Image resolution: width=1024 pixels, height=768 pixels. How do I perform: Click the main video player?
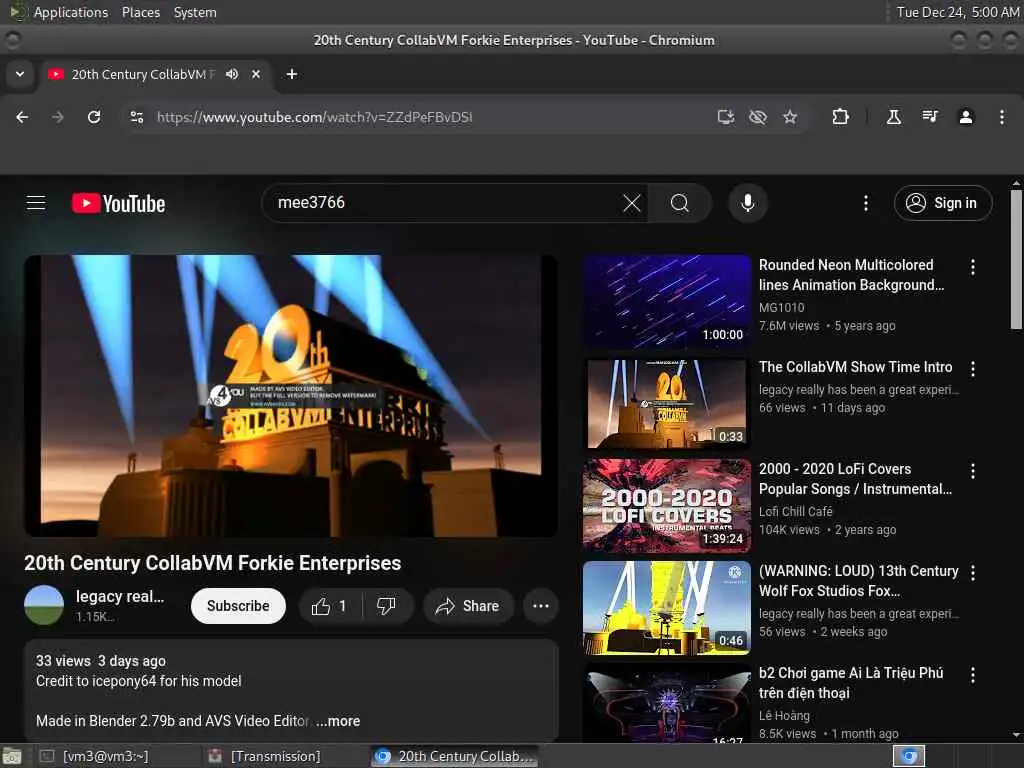click(x=291, y=396)
